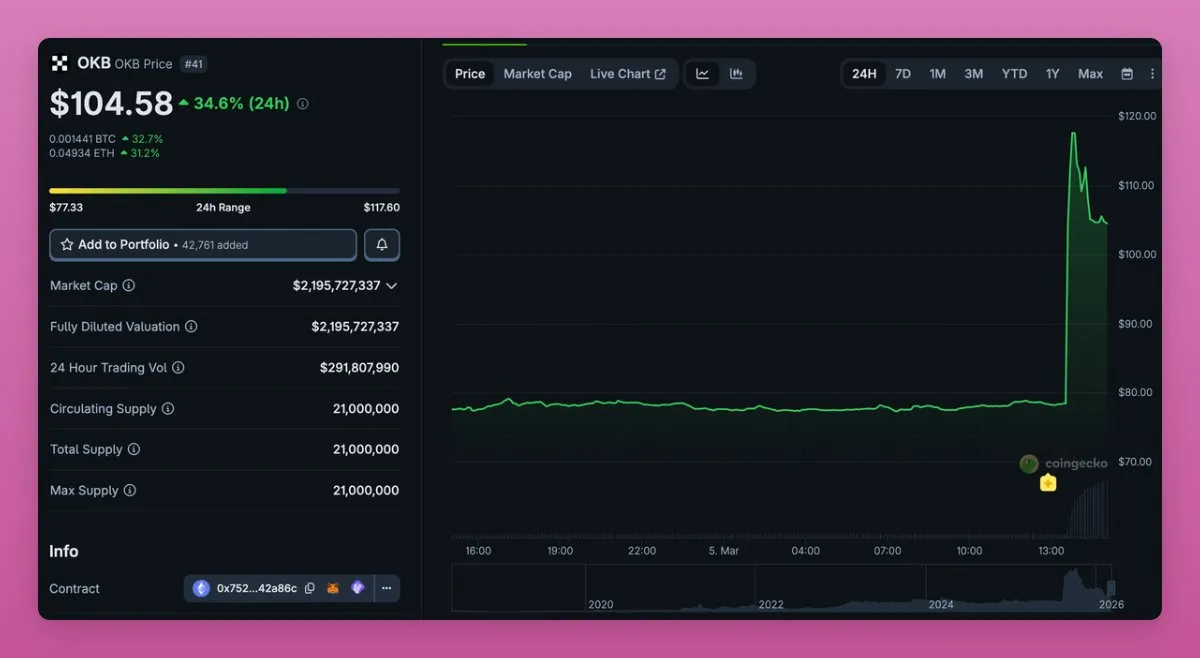Switch to candlestick chart view
Viewport: 1200px width, 658px height.
pos(736,74)
